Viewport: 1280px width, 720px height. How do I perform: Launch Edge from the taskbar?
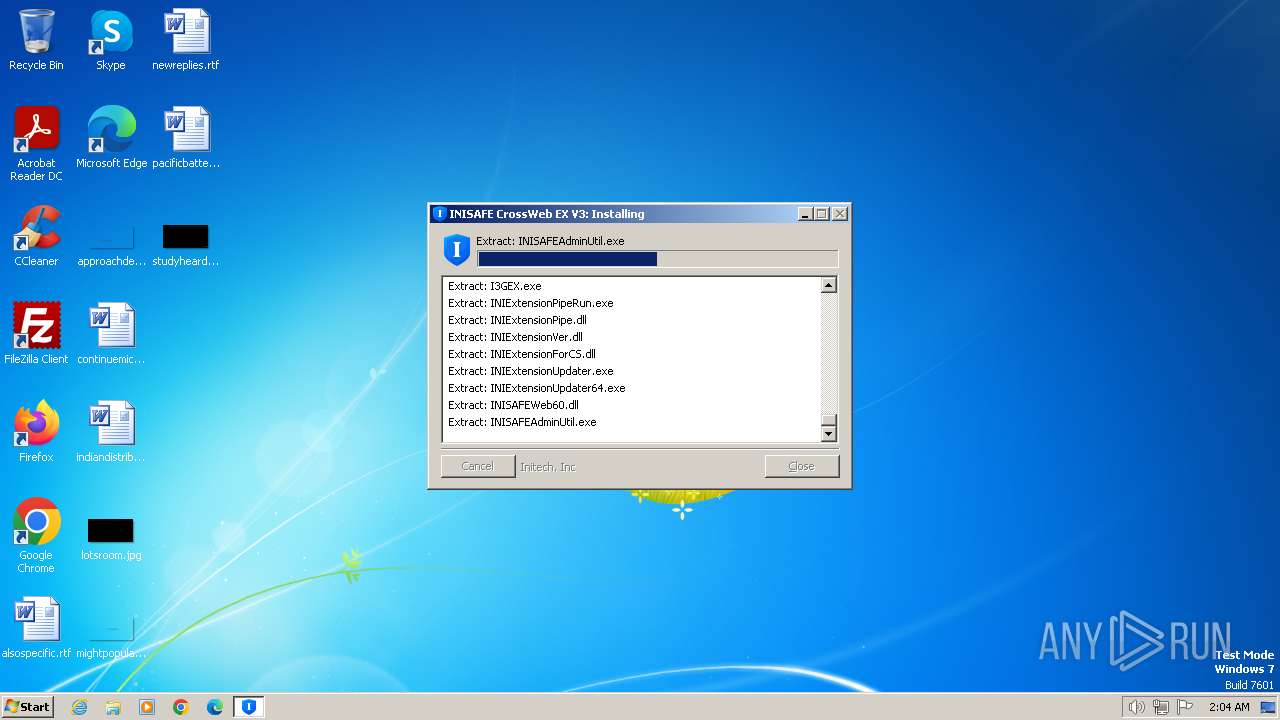(x=215, y=707)
